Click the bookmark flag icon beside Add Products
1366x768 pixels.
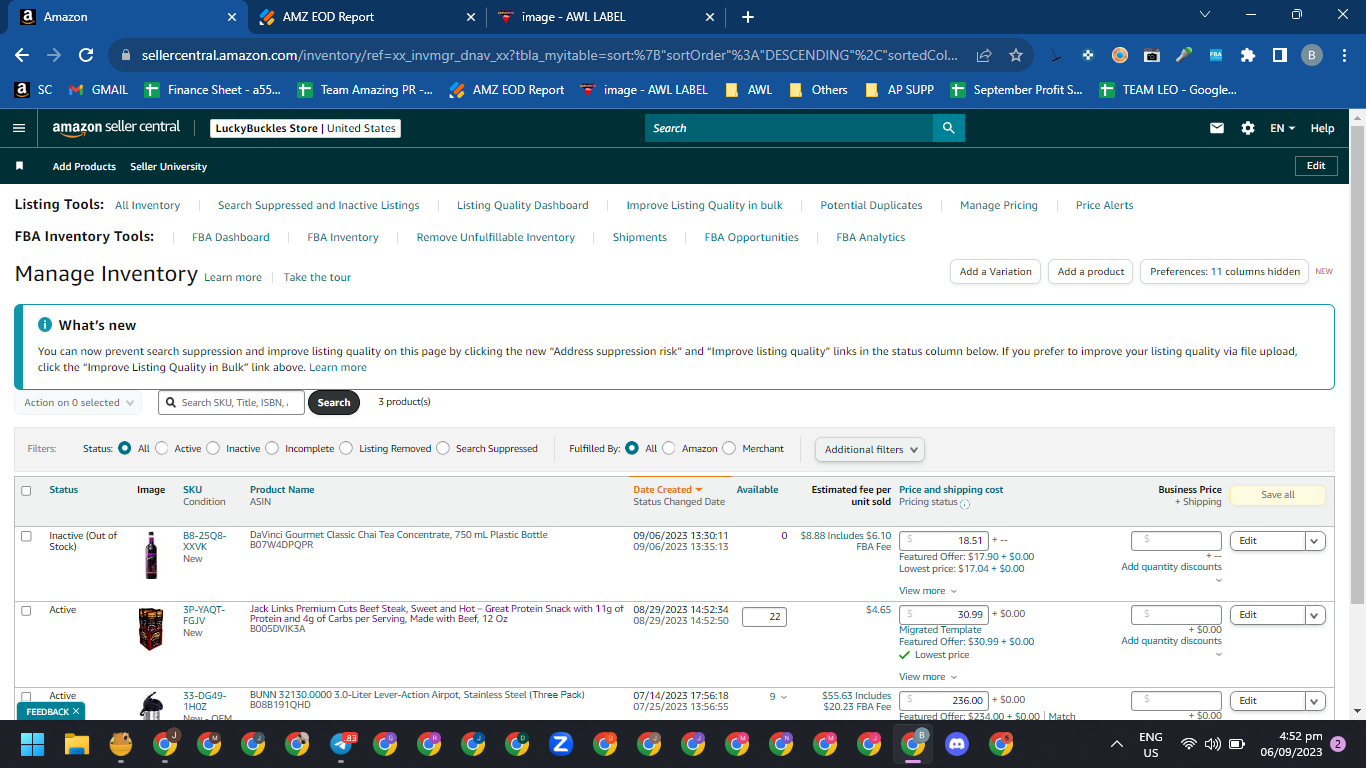coord(19,166)
